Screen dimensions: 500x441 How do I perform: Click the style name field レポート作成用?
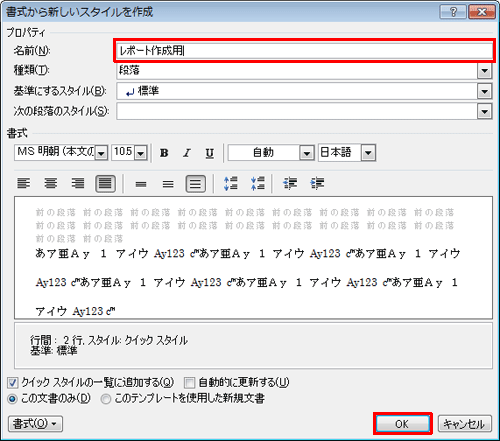pos(304,51)
